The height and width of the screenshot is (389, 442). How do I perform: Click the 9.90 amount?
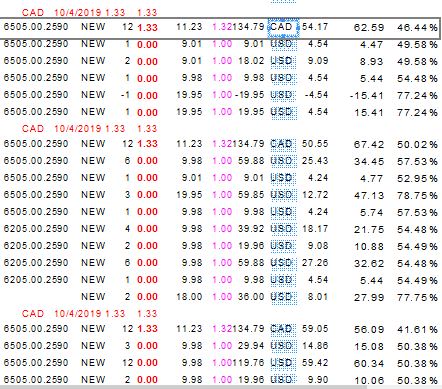click(x=318, y=380)
